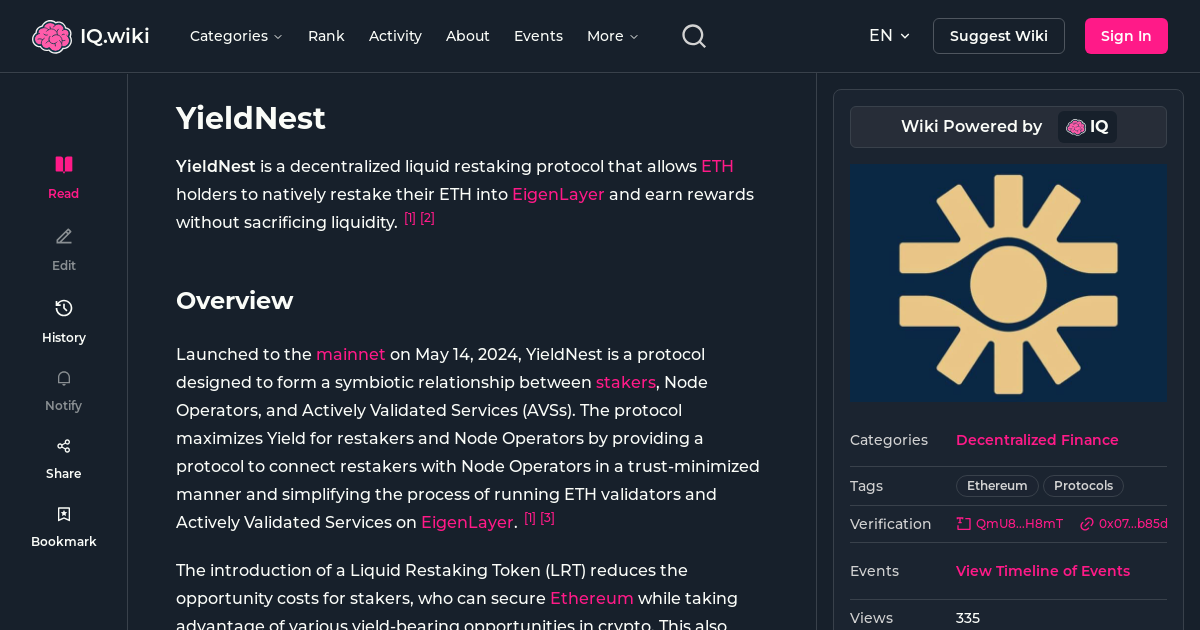The height and width of the screenshot is (630, 1200).
Task: Bookmark this wiki using the sidebar icon
Action: [x=63, y=513]
